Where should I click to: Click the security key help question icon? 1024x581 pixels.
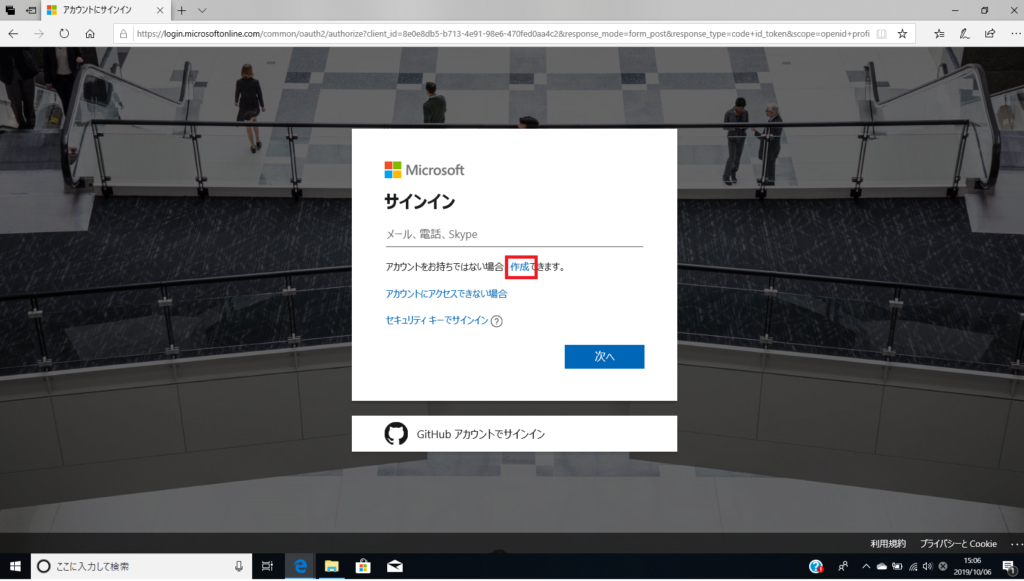click(x=496, y=321)
